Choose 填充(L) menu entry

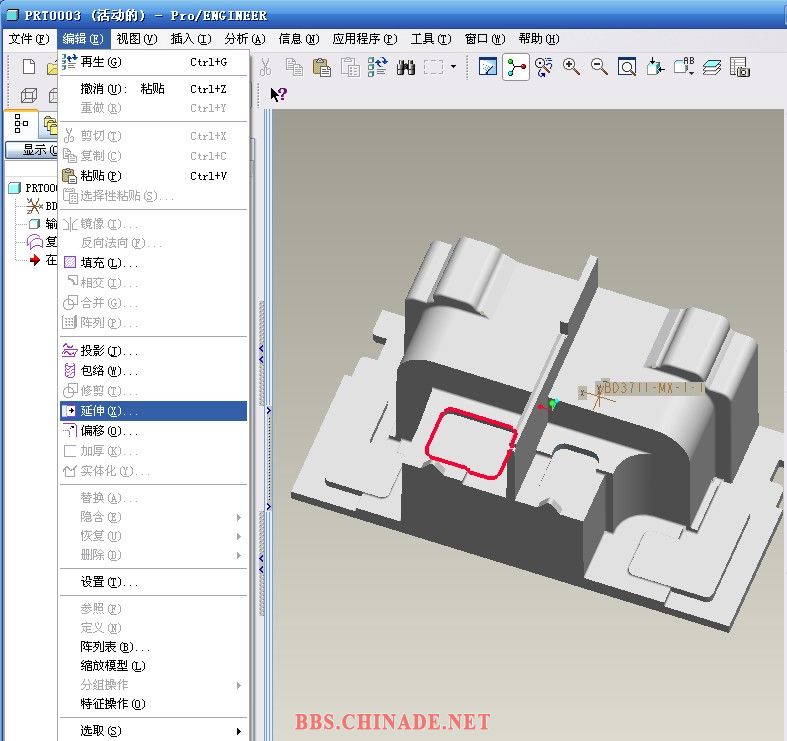(154, 263)
